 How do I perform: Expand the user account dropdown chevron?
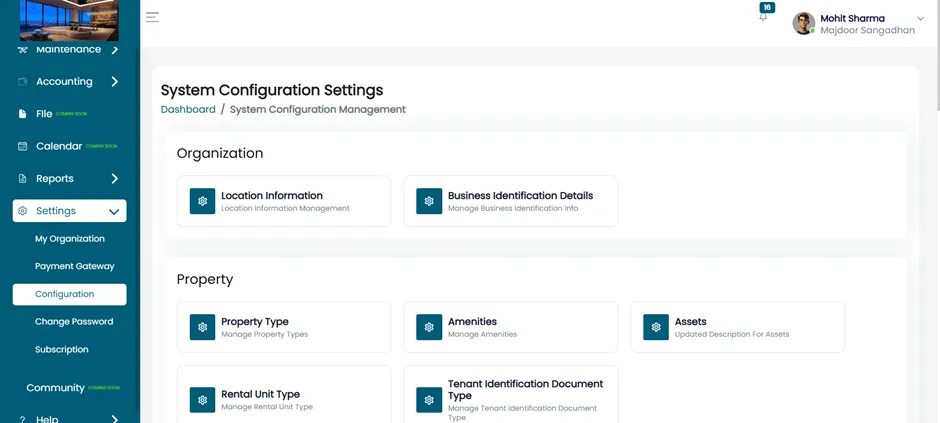(921, 19)
